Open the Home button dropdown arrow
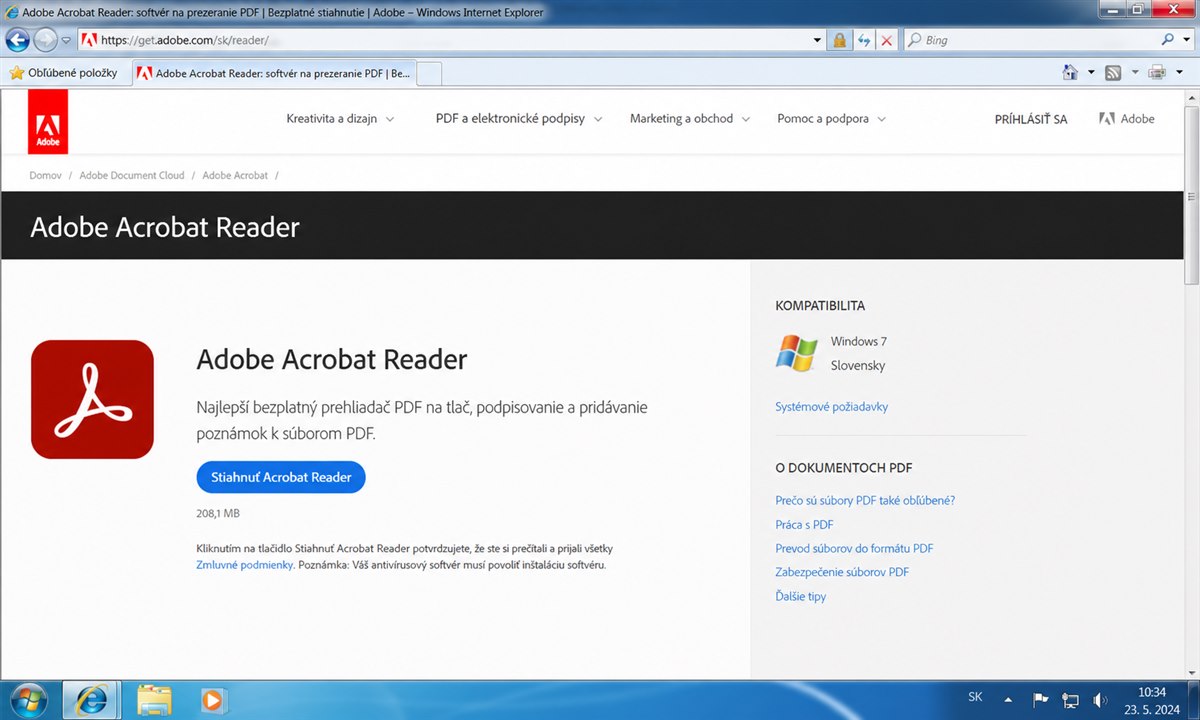The width and height of the screenshot is (1200, 720). coord(1091,72)
